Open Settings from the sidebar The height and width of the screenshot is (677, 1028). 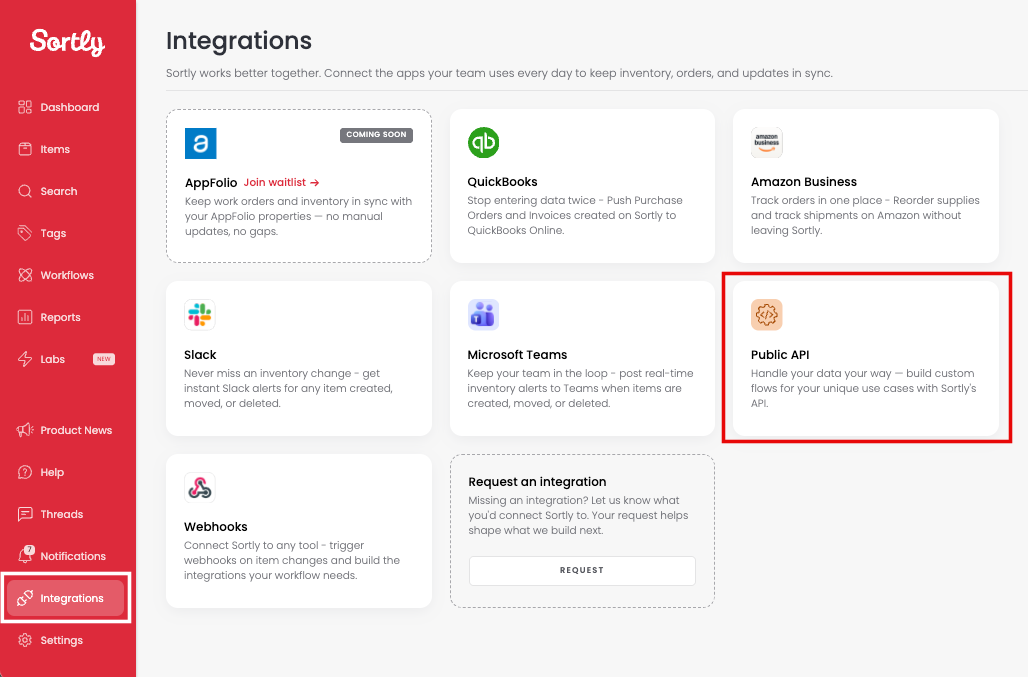pyautogui.click(x=62, y=640)
